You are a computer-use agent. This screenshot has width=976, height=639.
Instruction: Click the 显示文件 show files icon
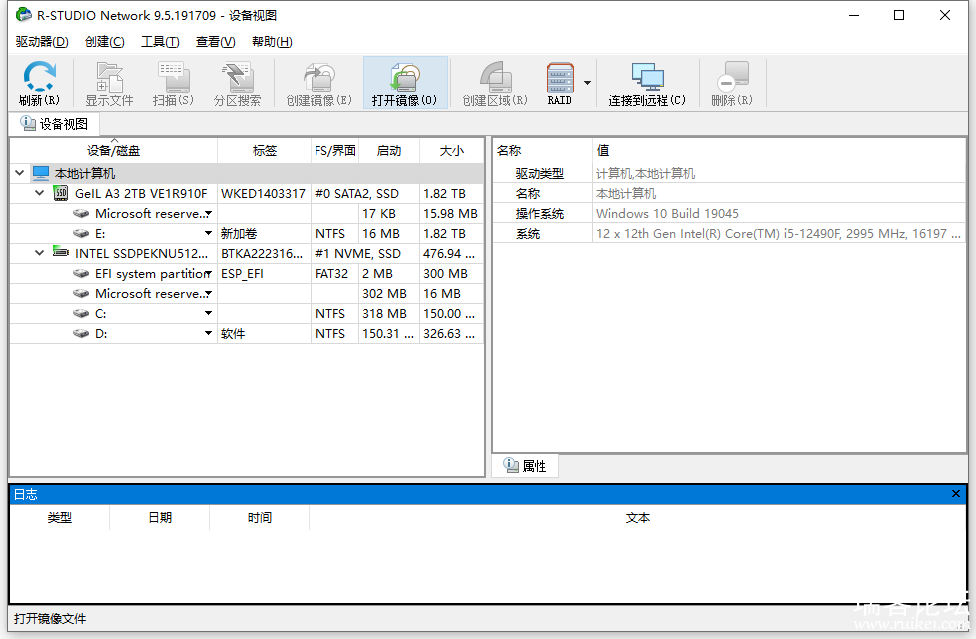pyautogui.click(x=109, y=82)
